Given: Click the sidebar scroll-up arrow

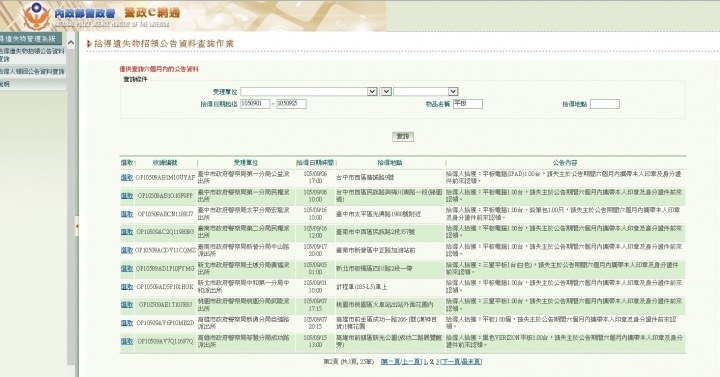Looking at the screenshot, I should tap(71, 43).
